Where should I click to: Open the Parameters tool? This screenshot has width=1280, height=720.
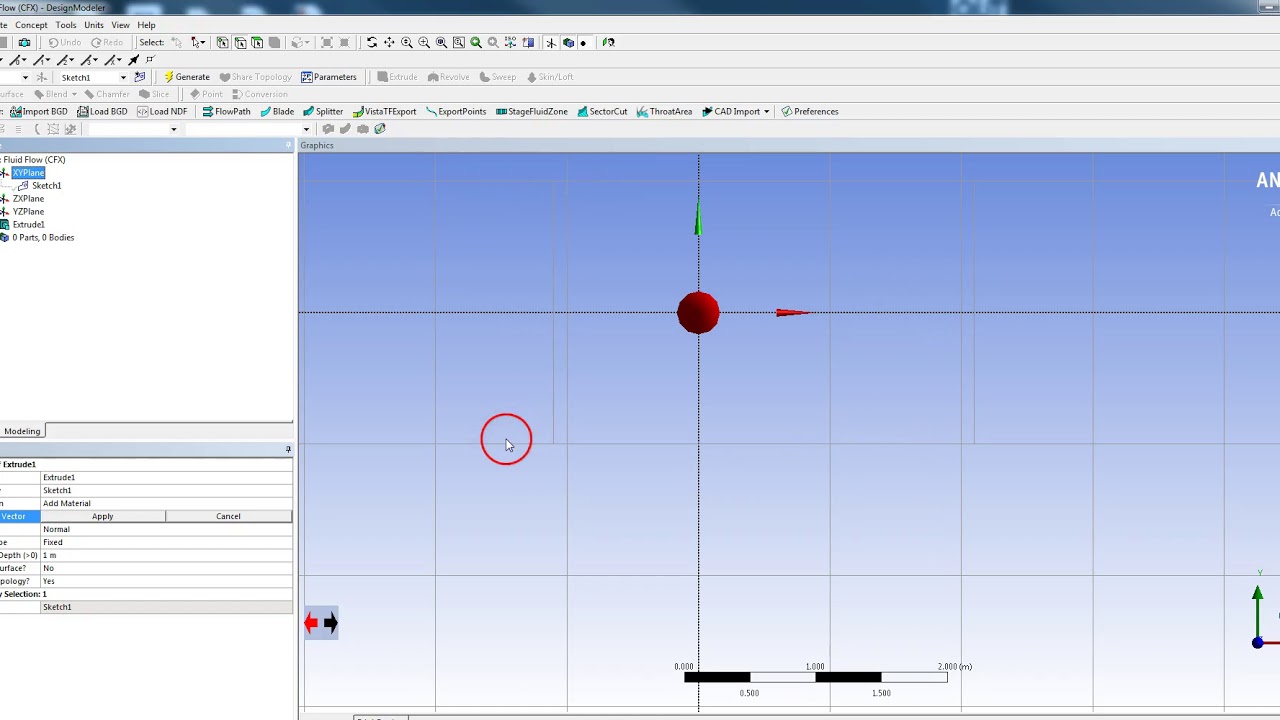(x=328, y=77)
